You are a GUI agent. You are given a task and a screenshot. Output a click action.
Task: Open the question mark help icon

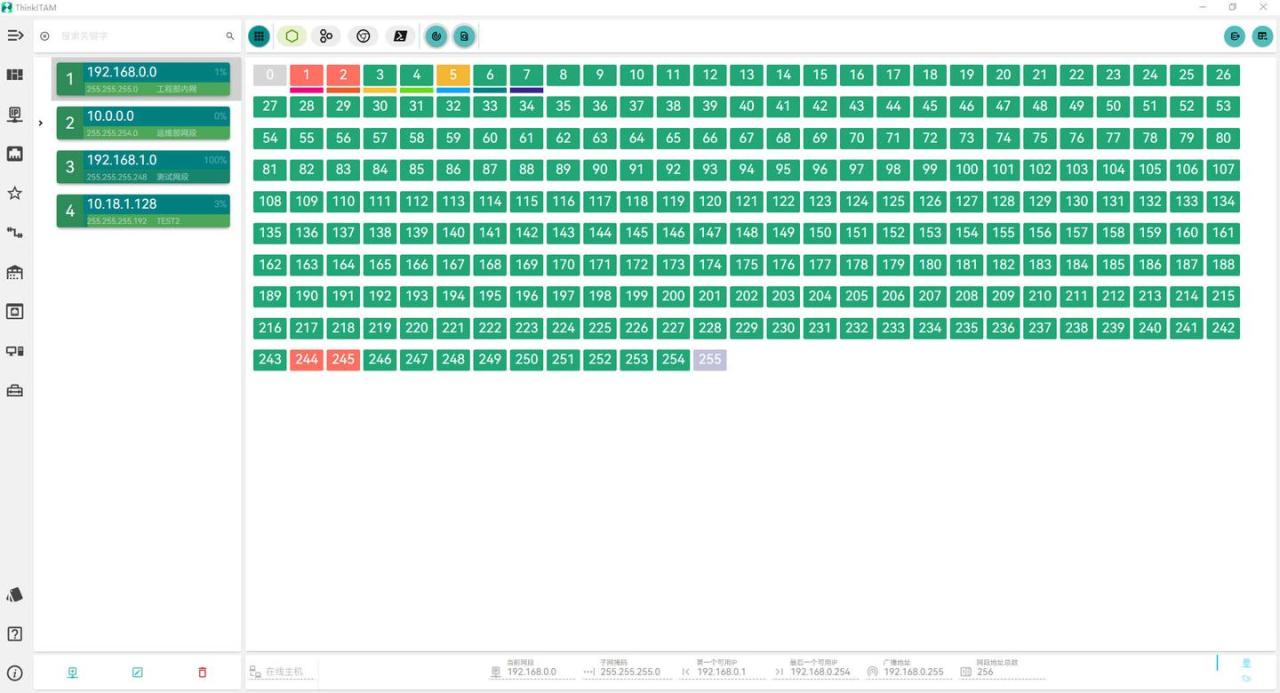point(15,634)
